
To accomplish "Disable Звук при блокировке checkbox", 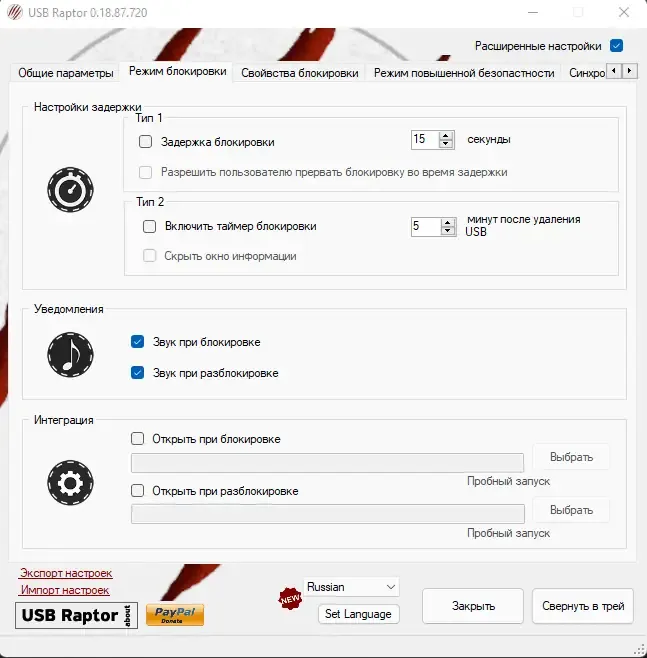I will (137, 342).
